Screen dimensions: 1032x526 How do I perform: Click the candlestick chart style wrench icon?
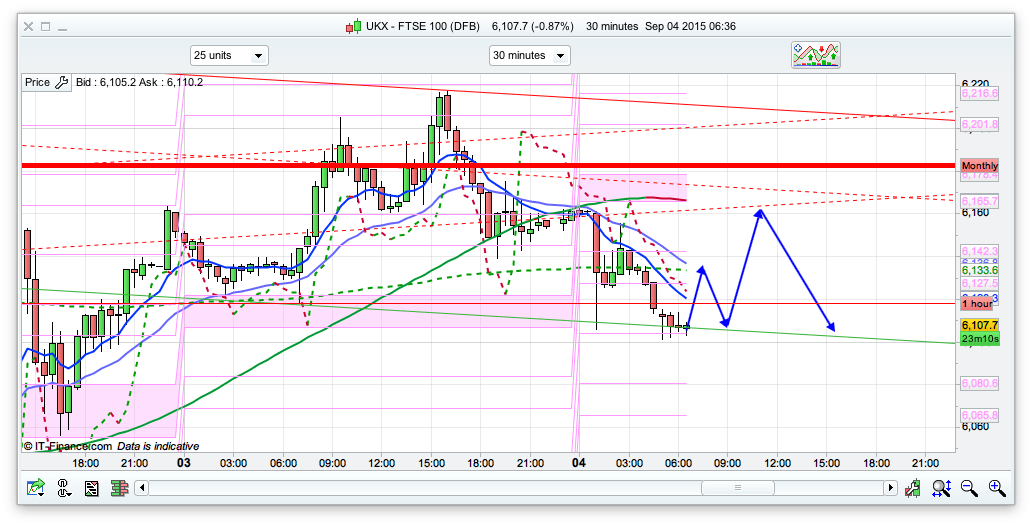coord(913,488)
